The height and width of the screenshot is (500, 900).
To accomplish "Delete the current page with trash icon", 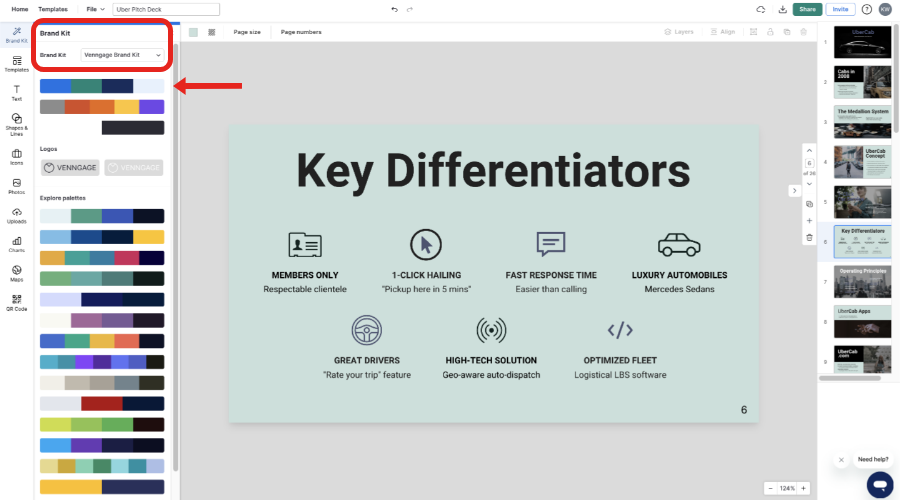I will [809, 237].
